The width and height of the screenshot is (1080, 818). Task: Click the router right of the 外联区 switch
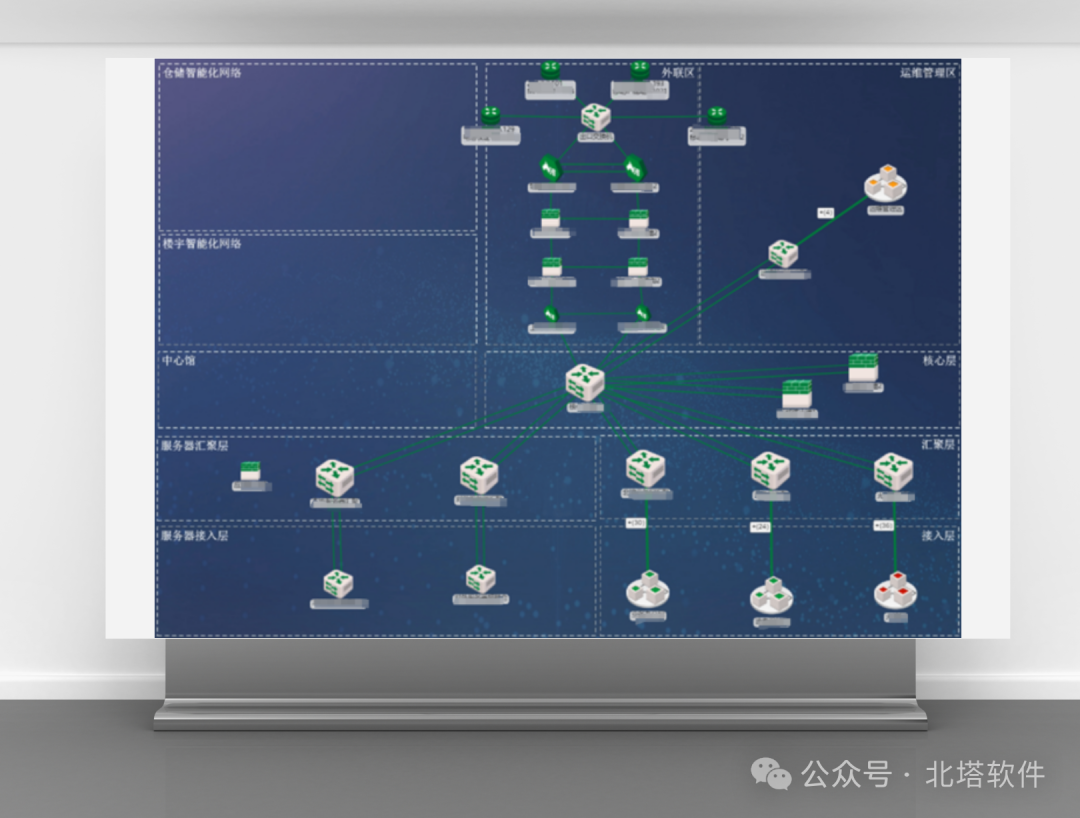717,115
